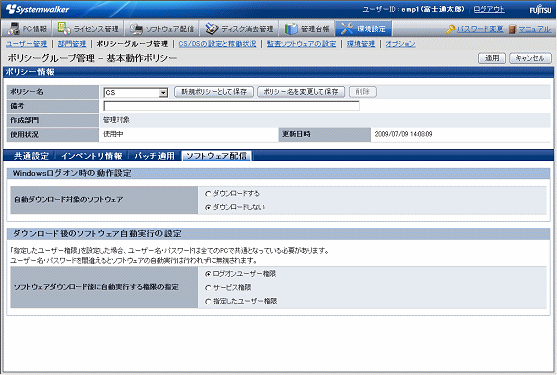Switch to the ソフトウェア配信 policy tab
The image size is (557, 375).
click(216, 156)
